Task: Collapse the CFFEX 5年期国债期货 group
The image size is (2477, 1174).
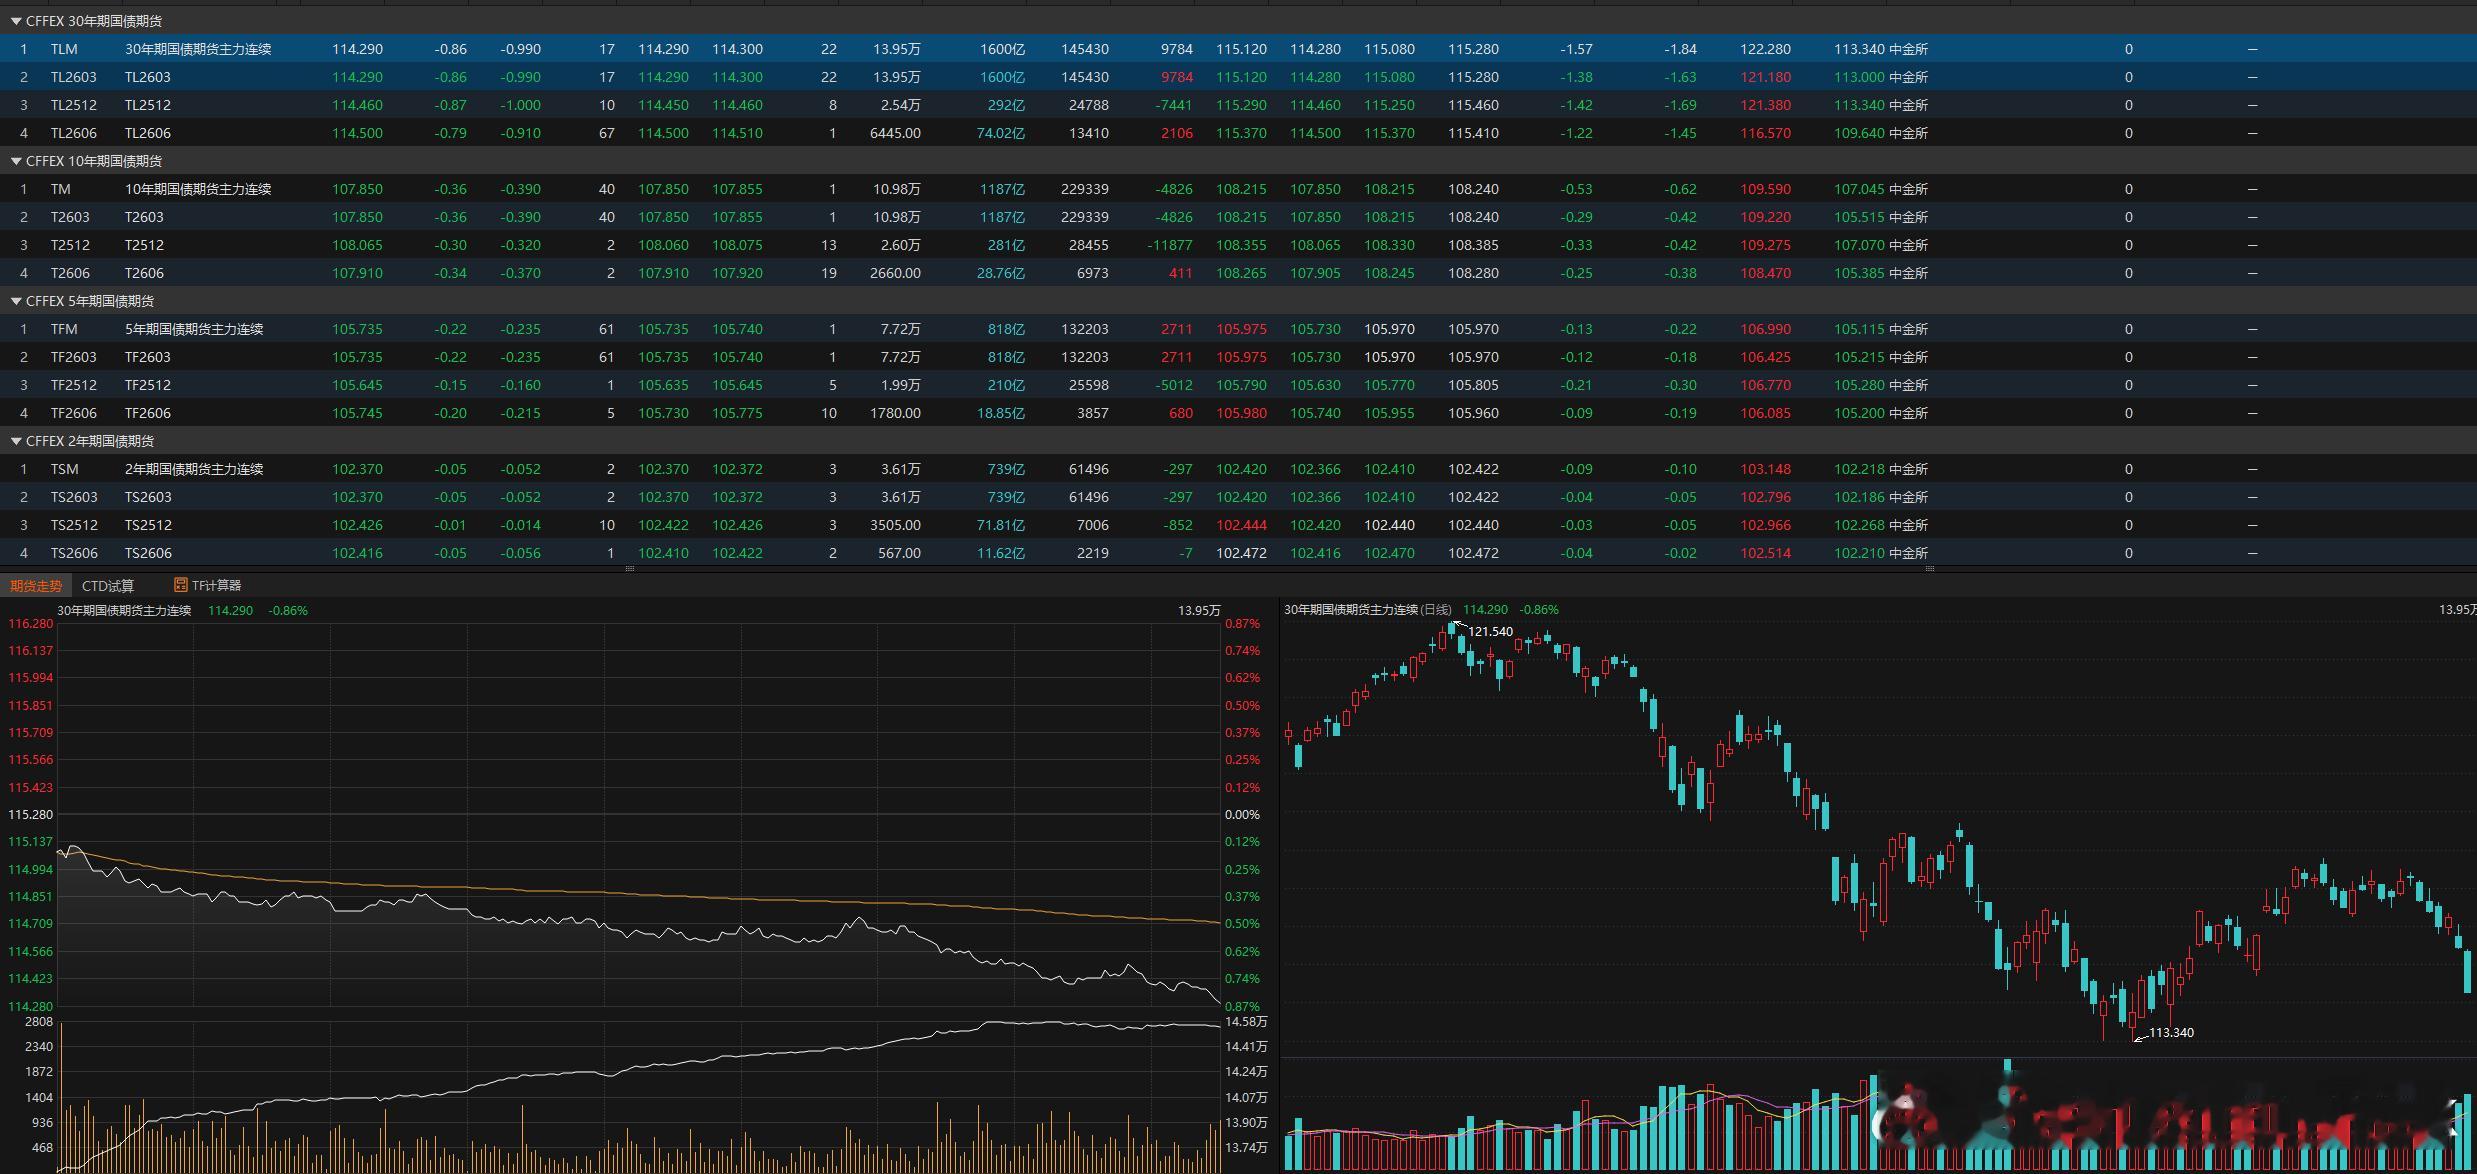Action: tap(16, 301)
